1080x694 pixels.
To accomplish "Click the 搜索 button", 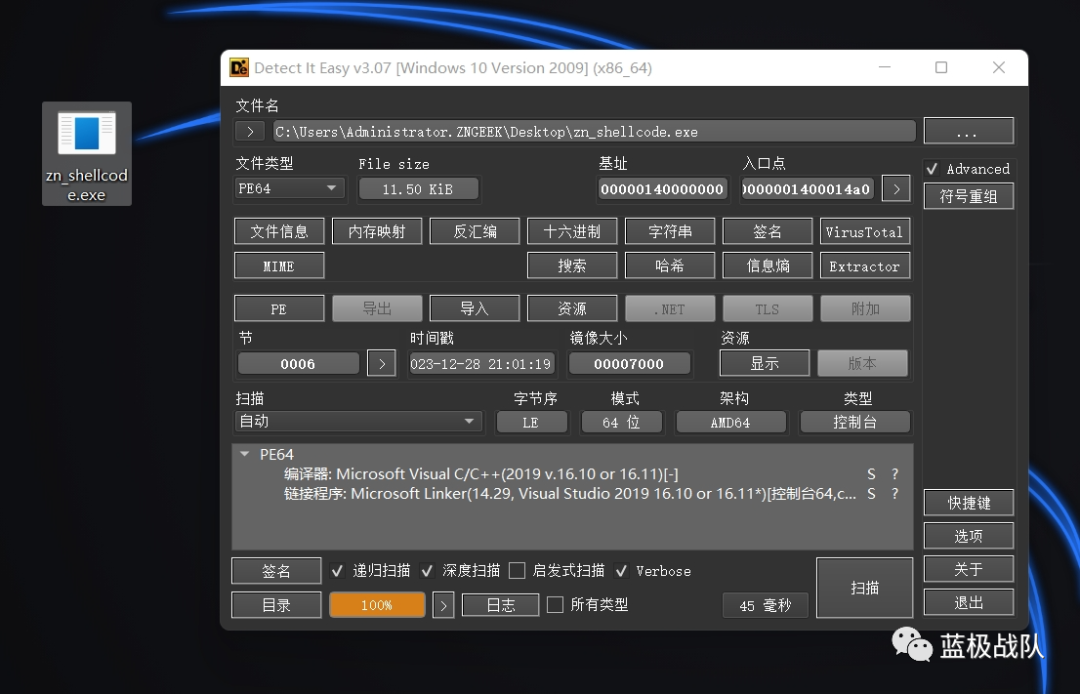I will [x=572, y=266].
